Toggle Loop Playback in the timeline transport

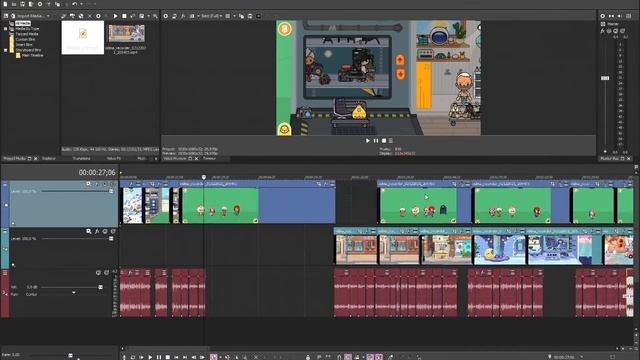coord(133,357)
